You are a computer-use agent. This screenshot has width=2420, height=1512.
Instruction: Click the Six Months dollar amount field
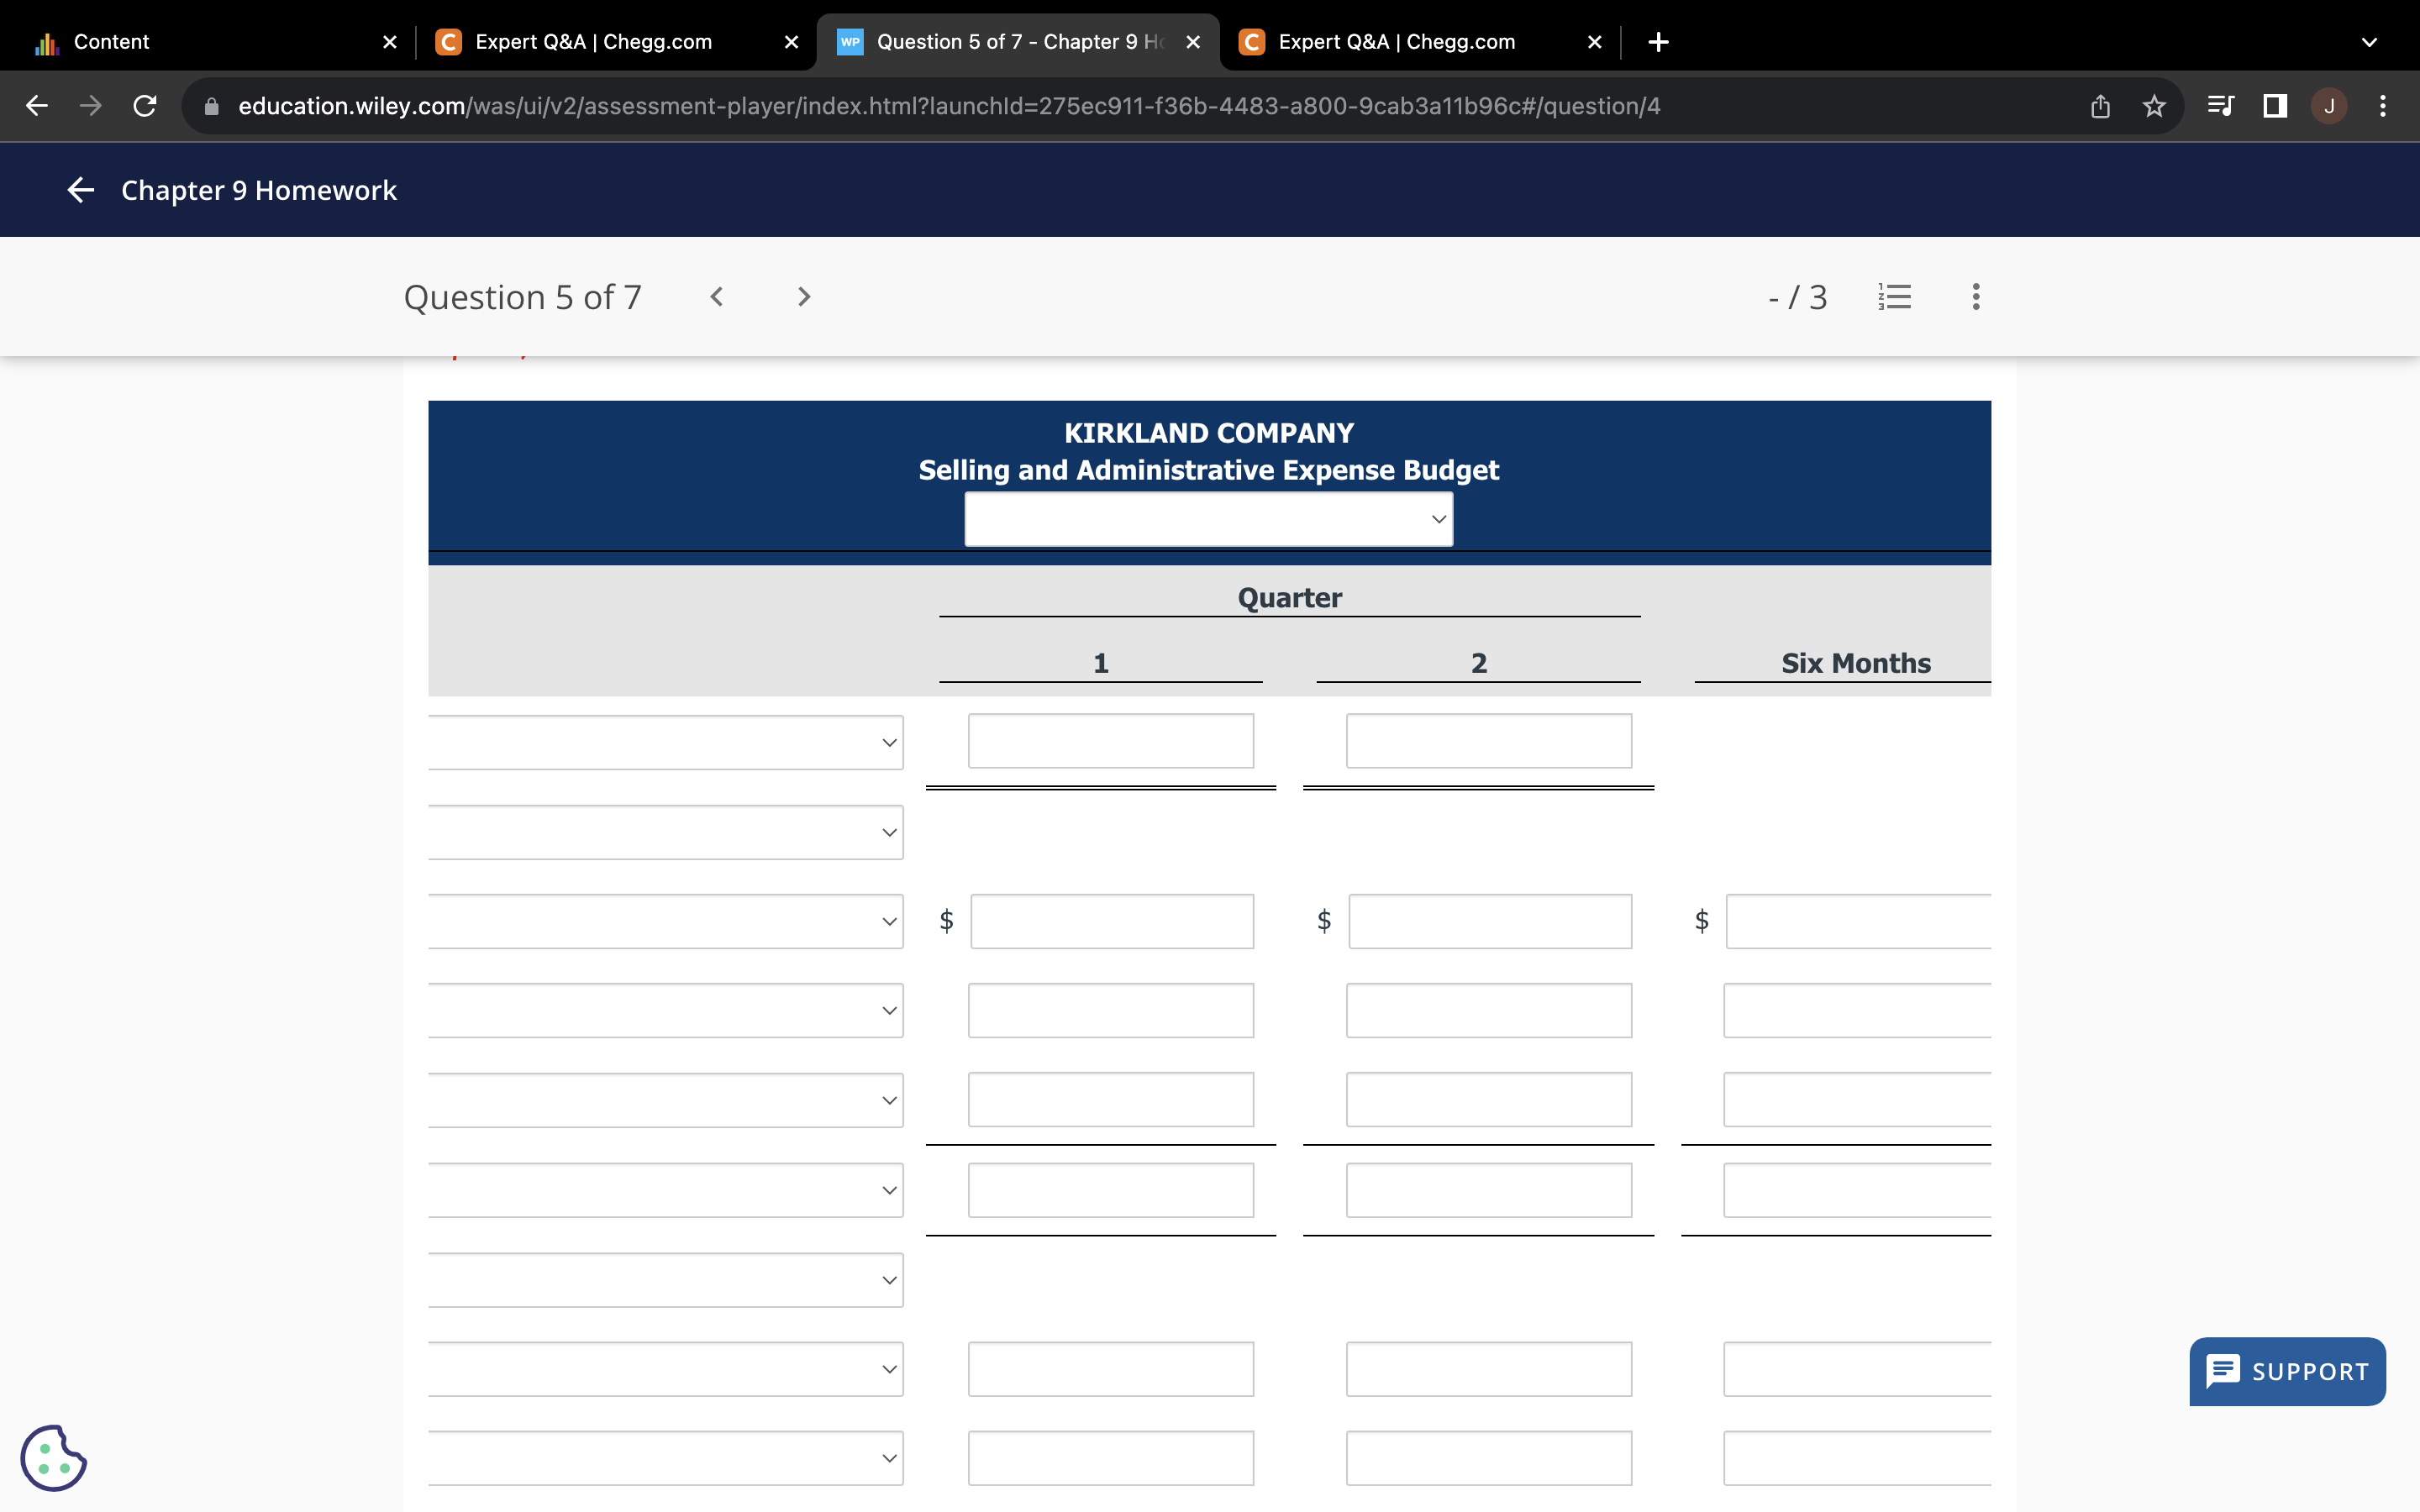(1857, 921)
